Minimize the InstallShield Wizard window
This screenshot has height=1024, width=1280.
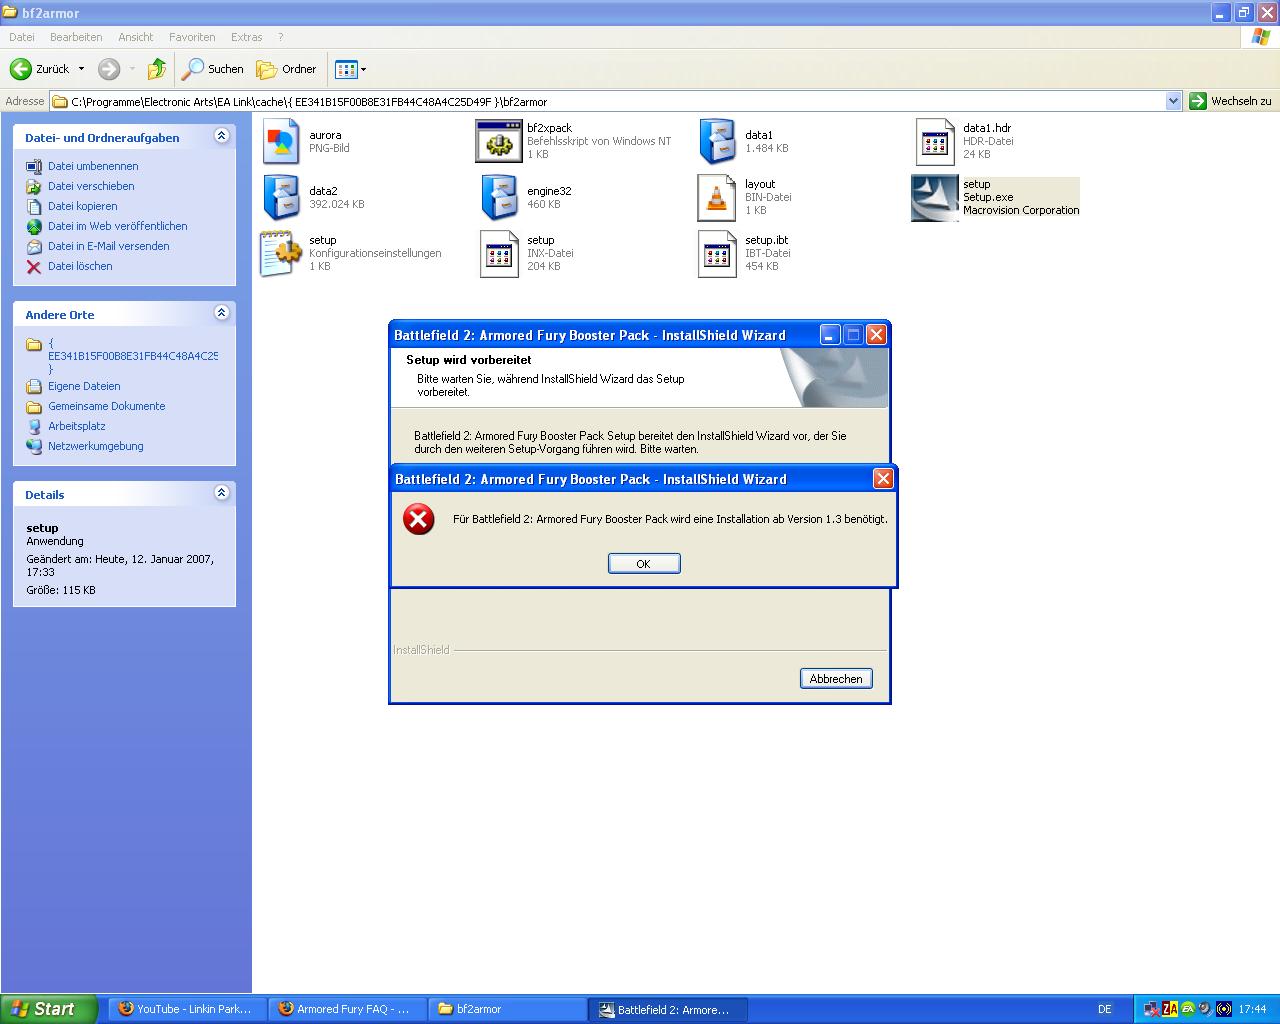tap(830, 335)
